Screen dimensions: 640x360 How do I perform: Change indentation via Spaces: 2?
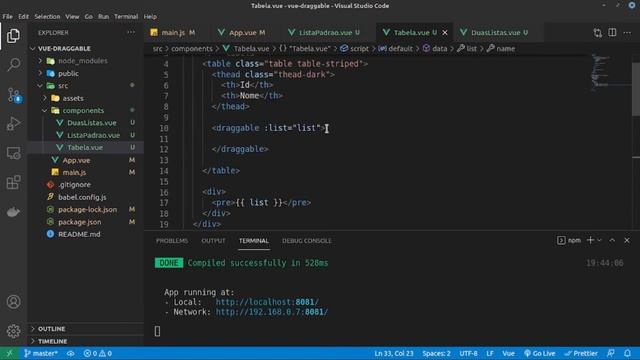(x=436, y=353)
